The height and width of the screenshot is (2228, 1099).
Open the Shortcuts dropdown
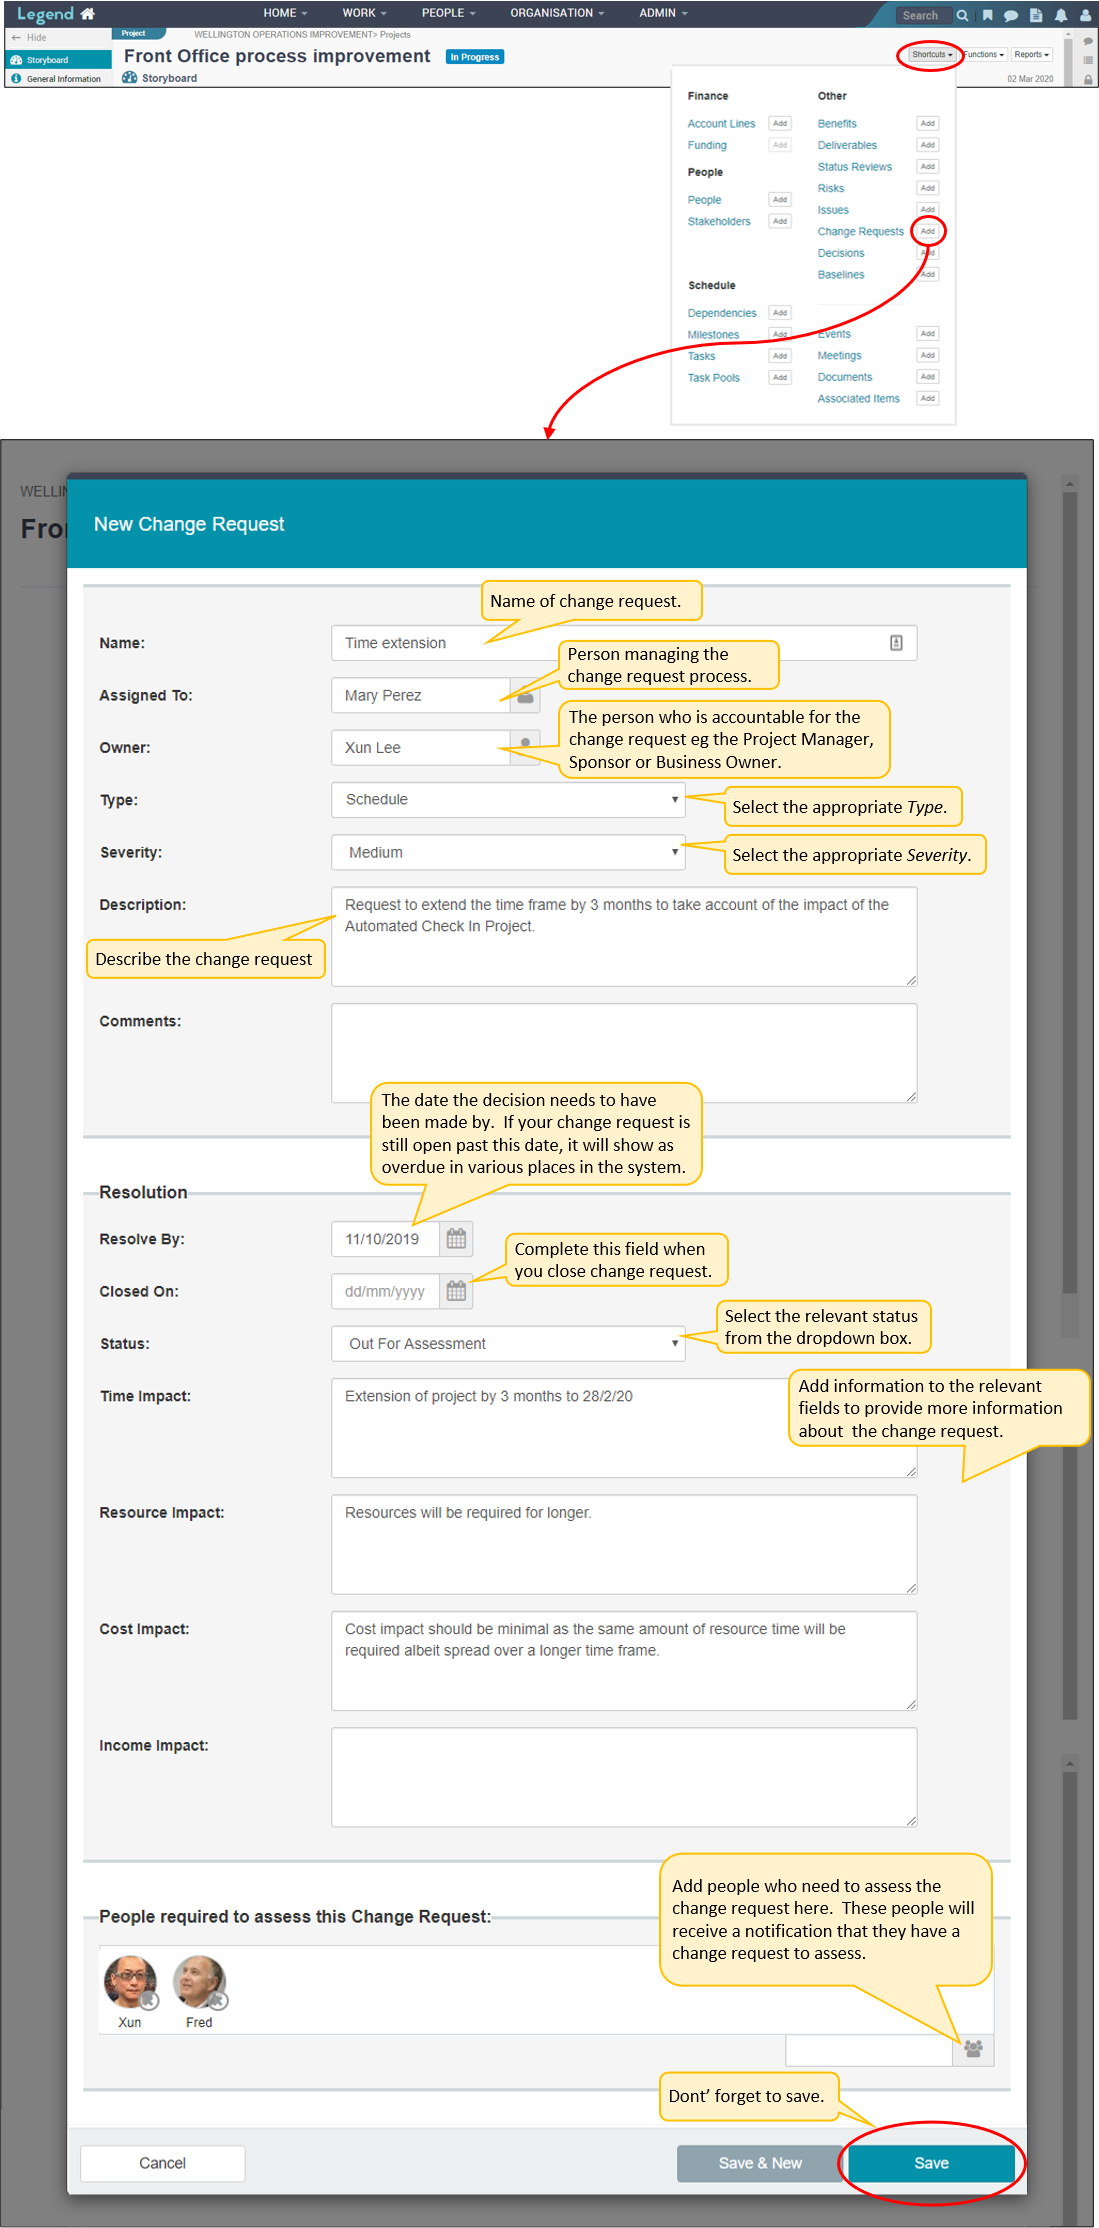coord(932,55)
